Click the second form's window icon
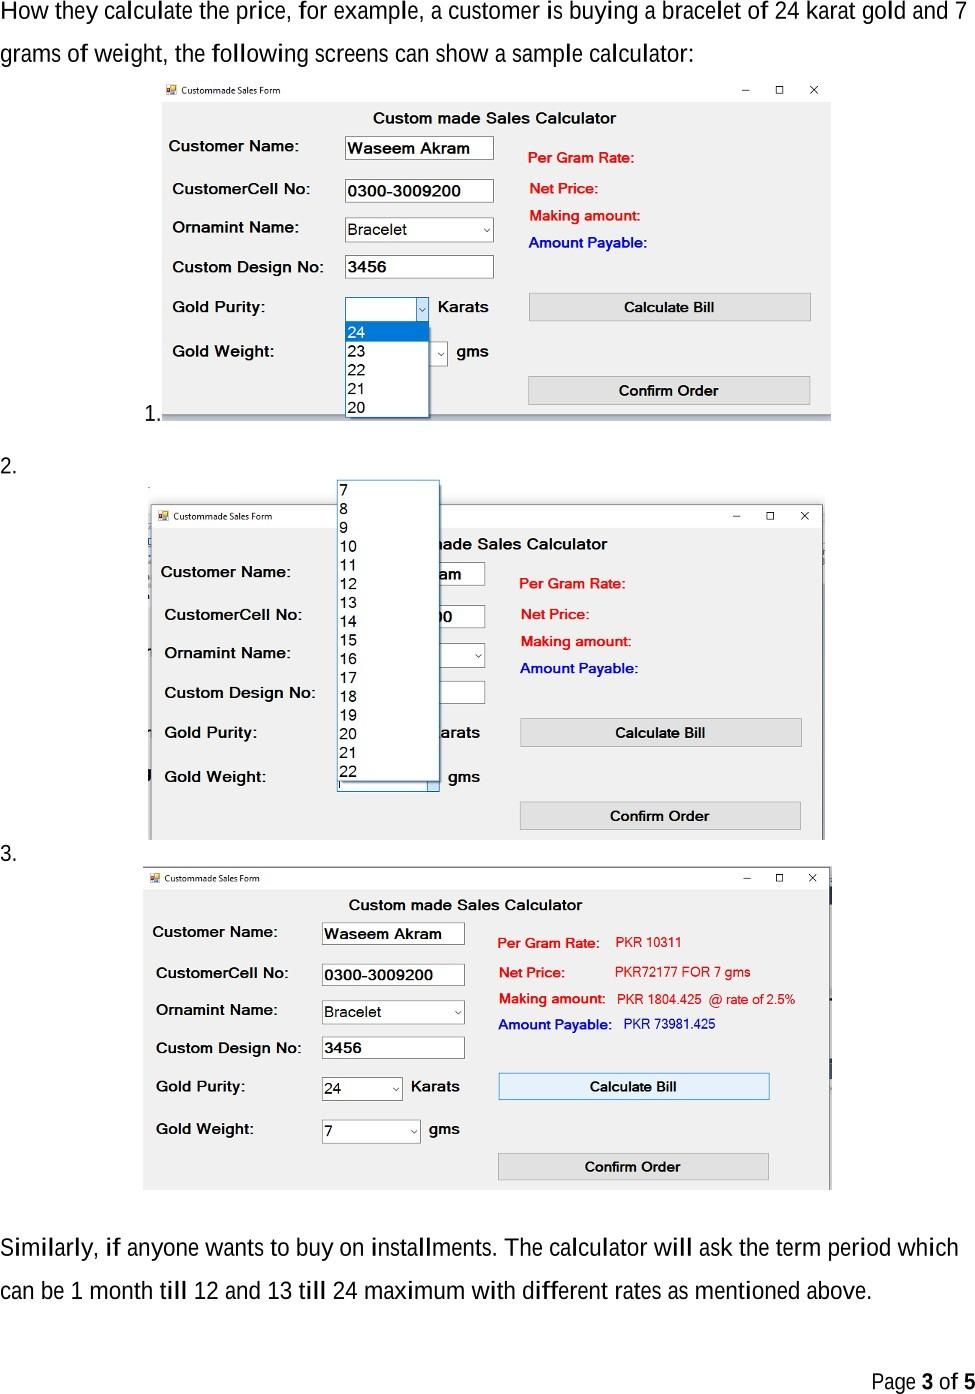Viewport: 975px width, 1394px height. 163,516
